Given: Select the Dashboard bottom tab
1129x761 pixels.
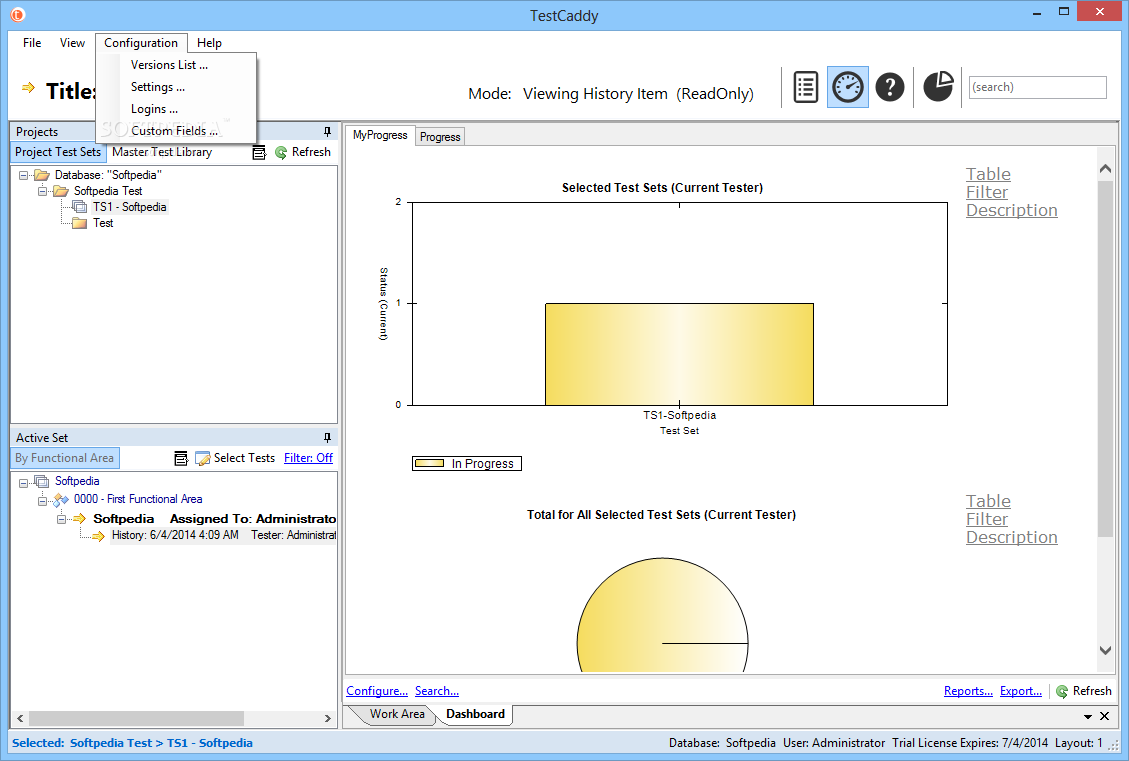Looking at the screenshot, I should point(475,714).
